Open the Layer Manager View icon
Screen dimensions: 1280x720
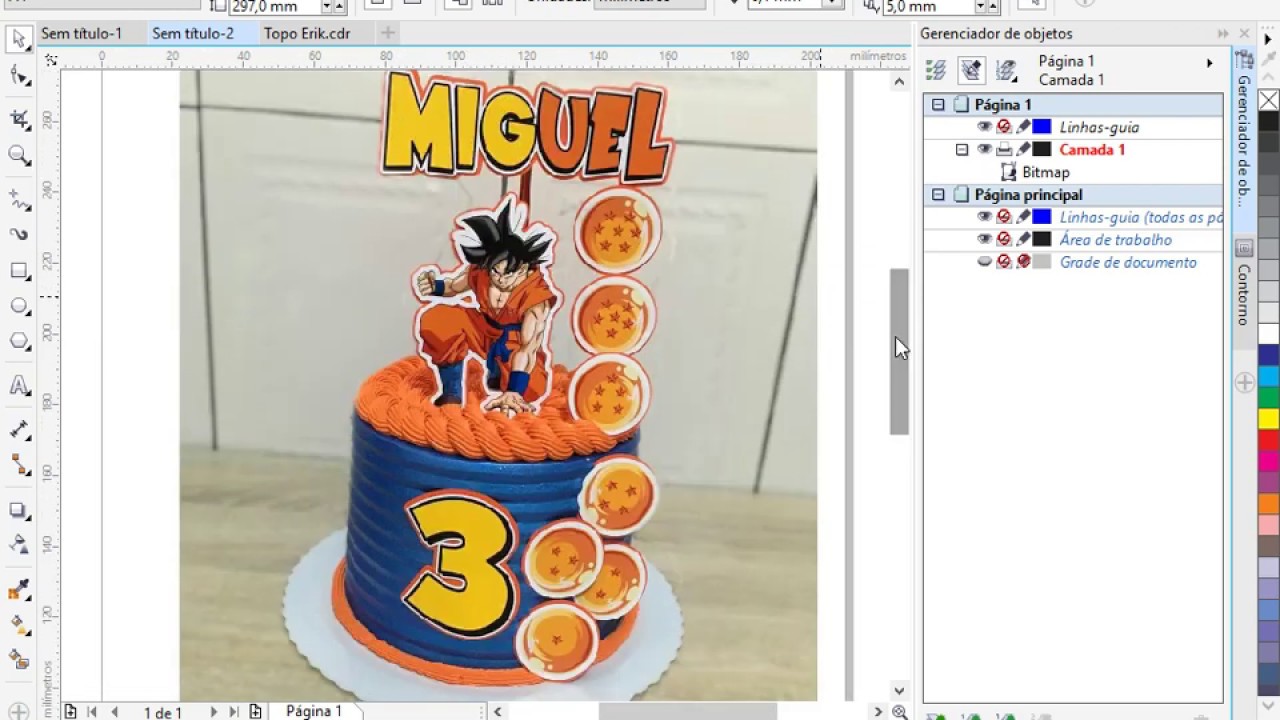pos(1007,70)
